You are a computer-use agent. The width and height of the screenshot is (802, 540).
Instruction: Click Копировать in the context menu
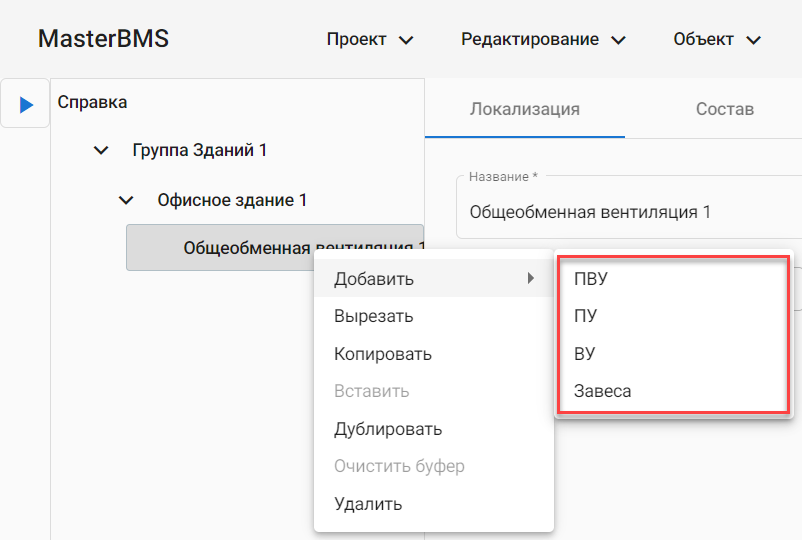tap(382, 354)
